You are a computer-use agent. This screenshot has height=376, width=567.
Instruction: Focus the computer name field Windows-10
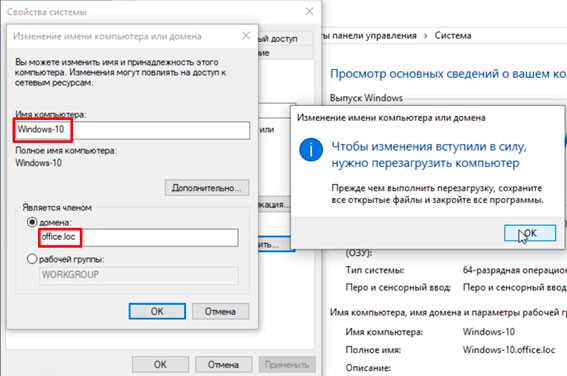click(x=132, y=130)
